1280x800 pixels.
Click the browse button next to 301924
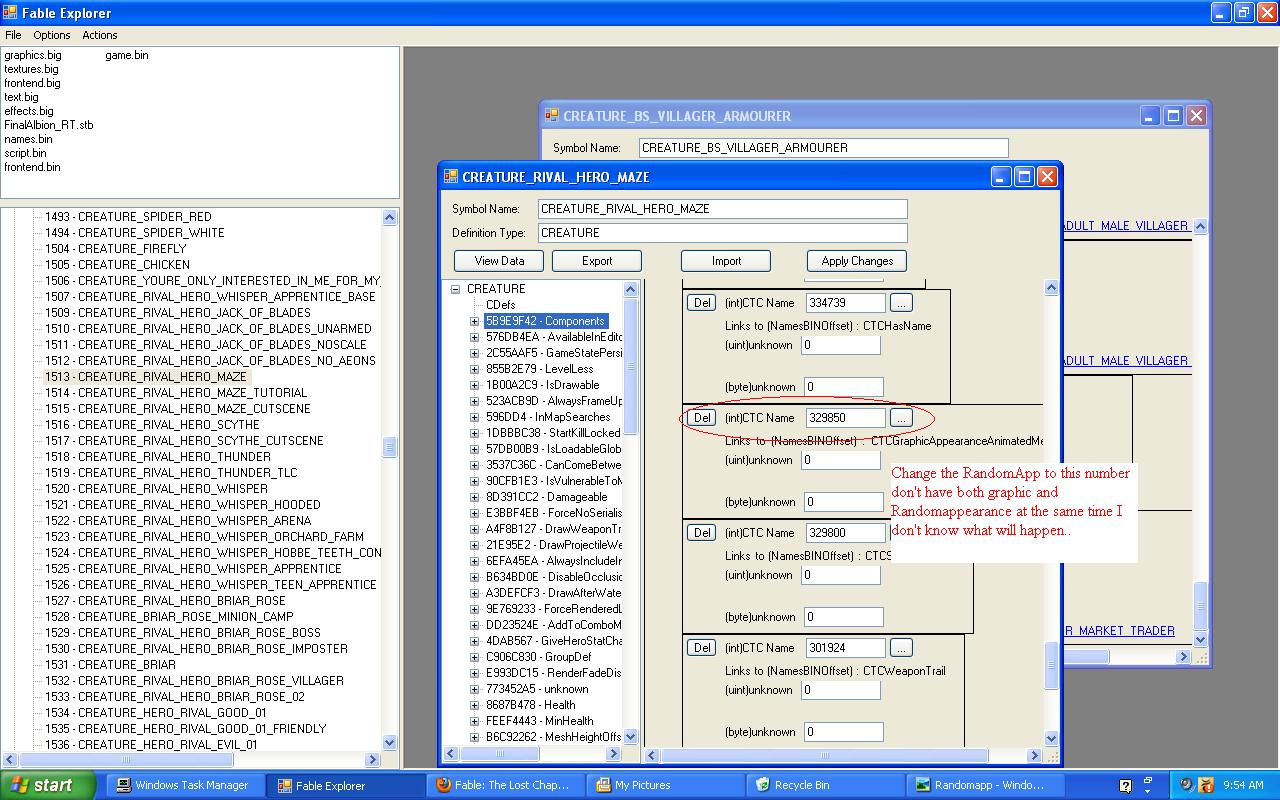(900, 648)
